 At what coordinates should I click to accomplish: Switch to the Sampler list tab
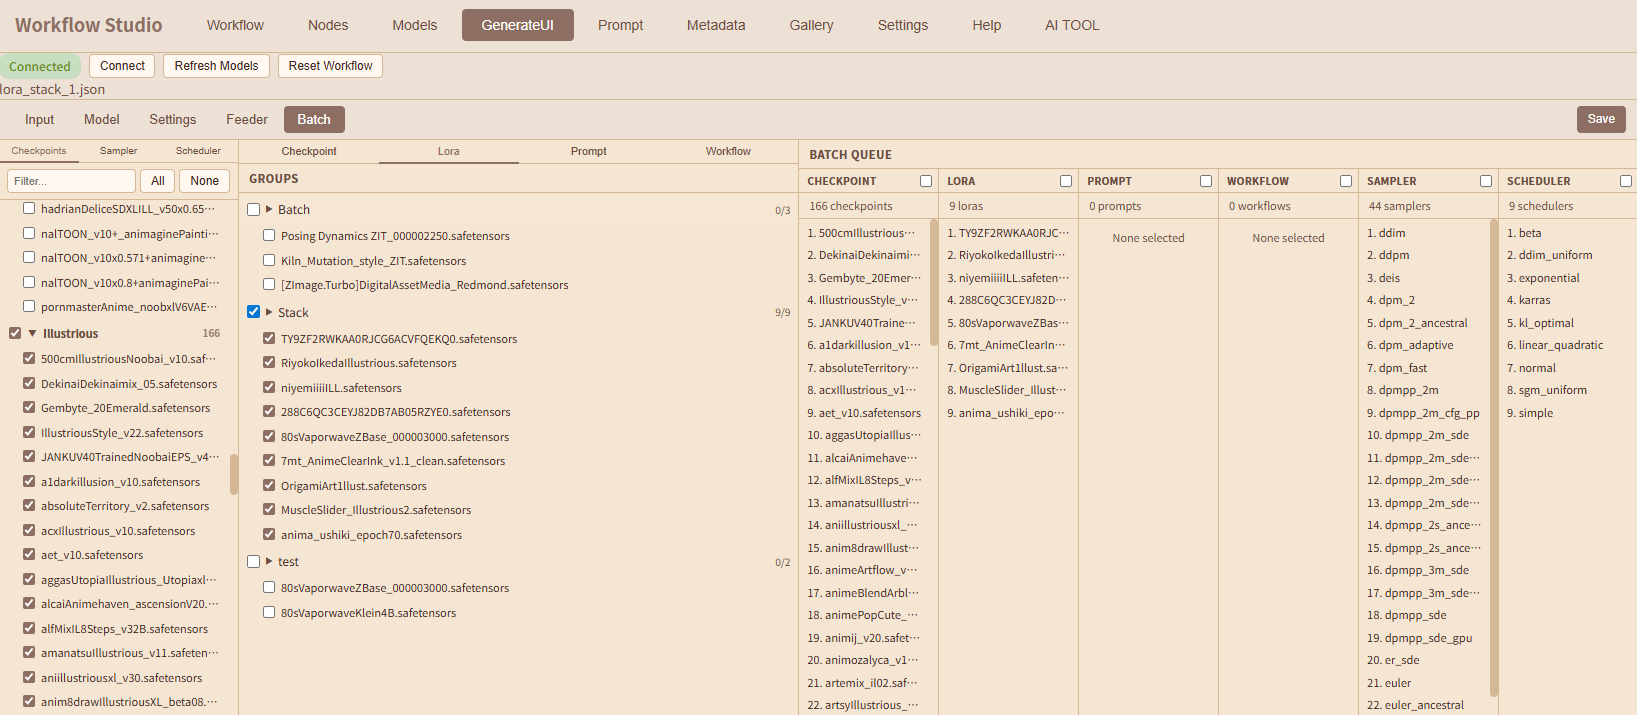(118, 151)
